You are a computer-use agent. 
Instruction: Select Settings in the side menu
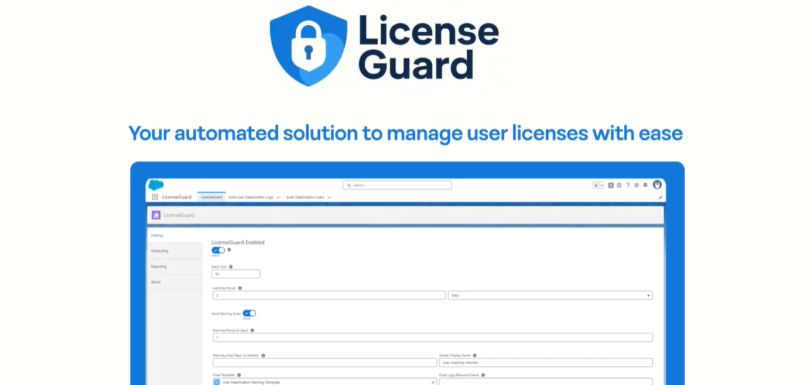[x=174, y=235]
